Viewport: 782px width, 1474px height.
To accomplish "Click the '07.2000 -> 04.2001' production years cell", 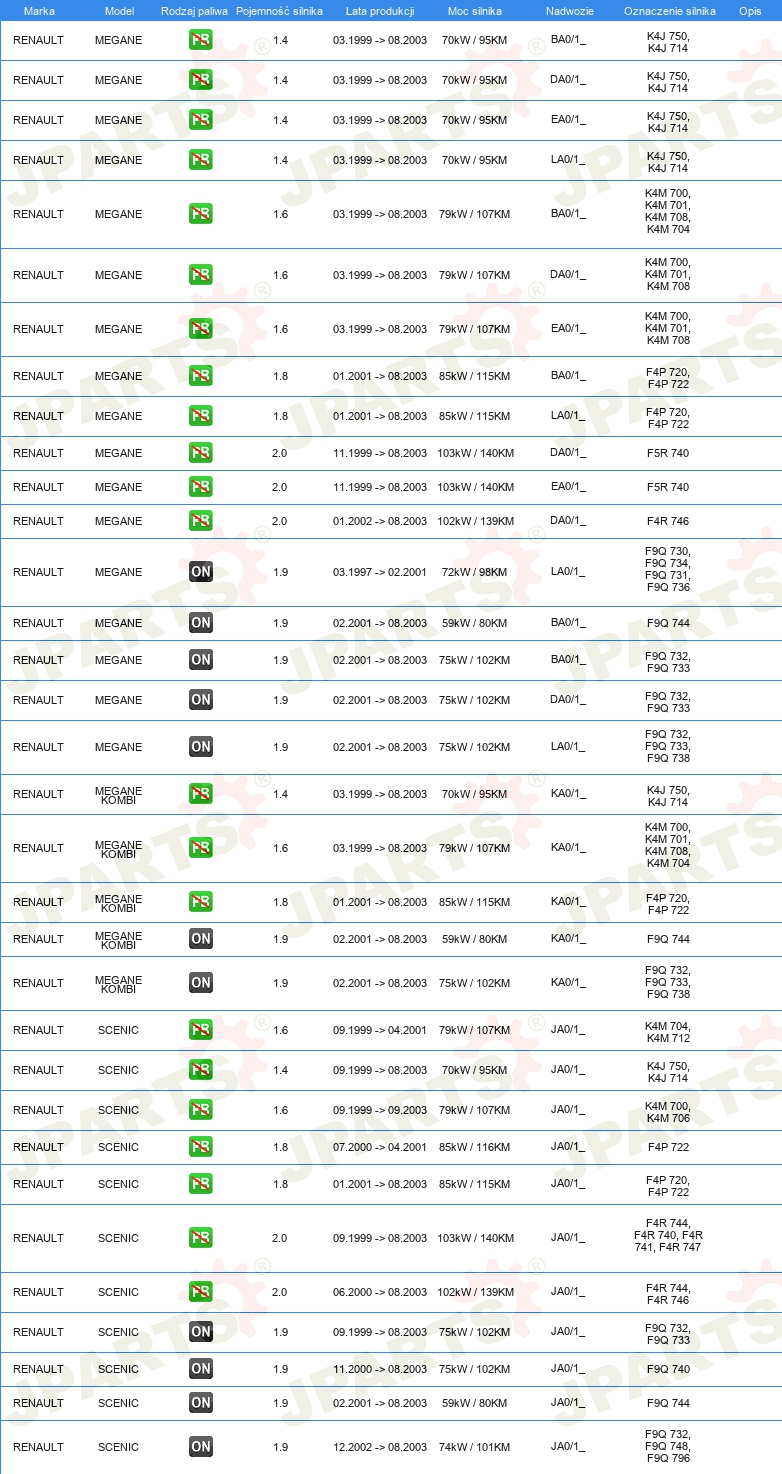I will coord(380,1147).
